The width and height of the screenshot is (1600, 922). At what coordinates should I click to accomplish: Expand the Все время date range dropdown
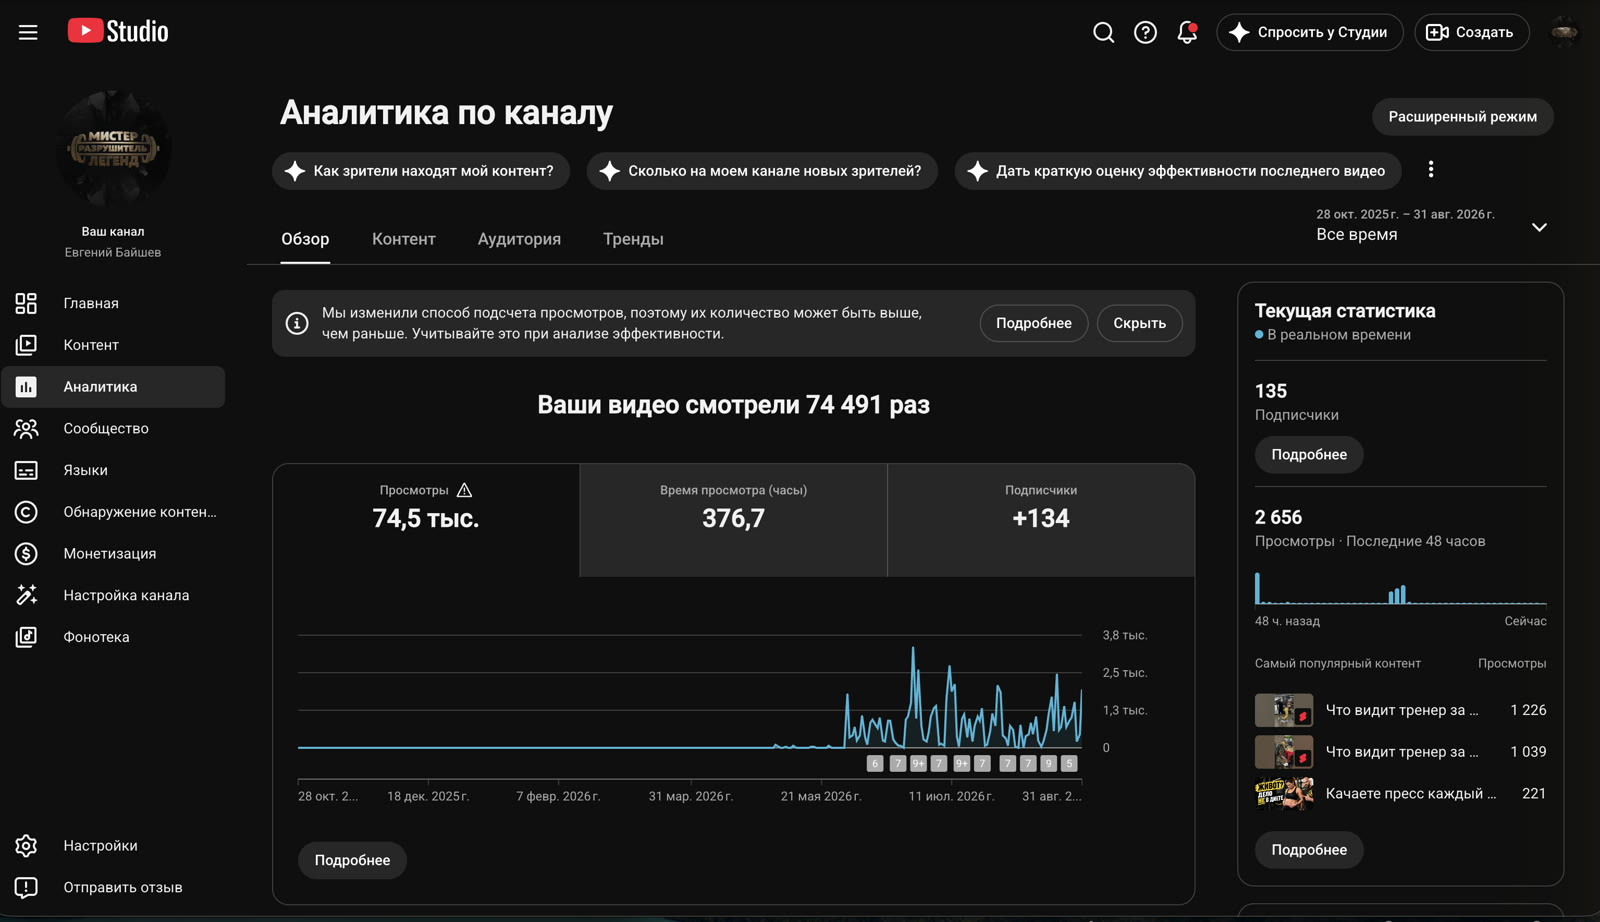[x=1432, y=227]
